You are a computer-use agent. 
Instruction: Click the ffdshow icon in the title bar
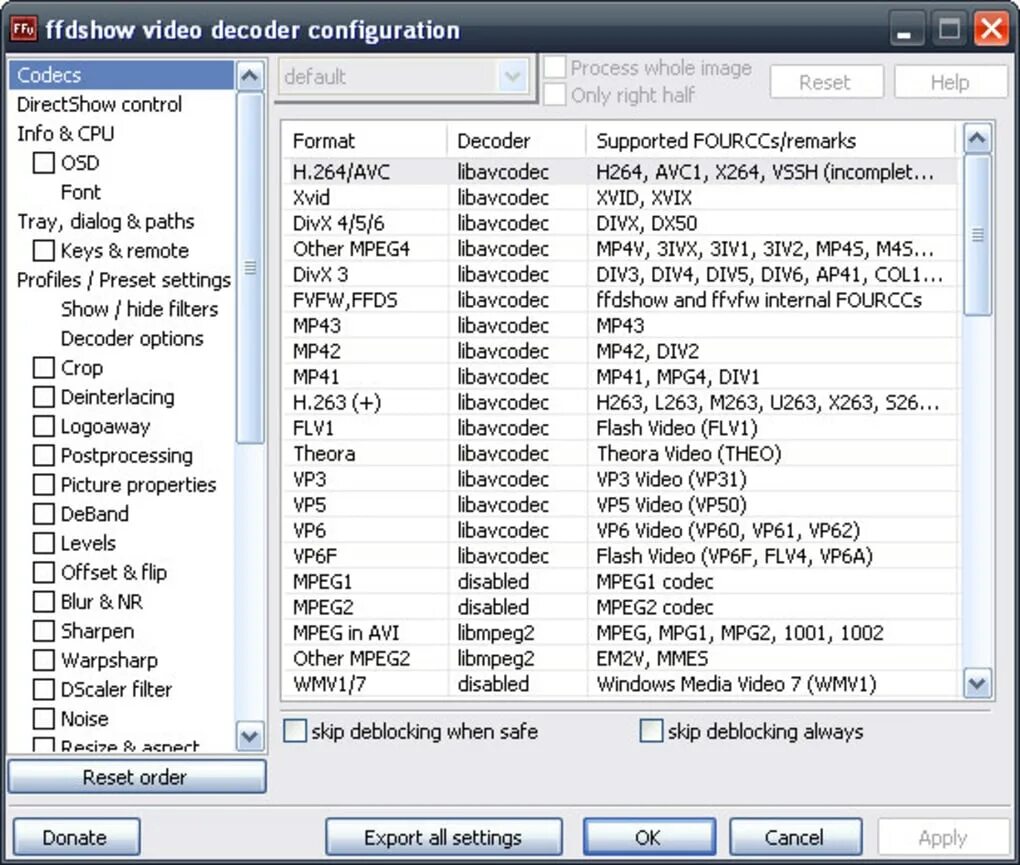23,29
